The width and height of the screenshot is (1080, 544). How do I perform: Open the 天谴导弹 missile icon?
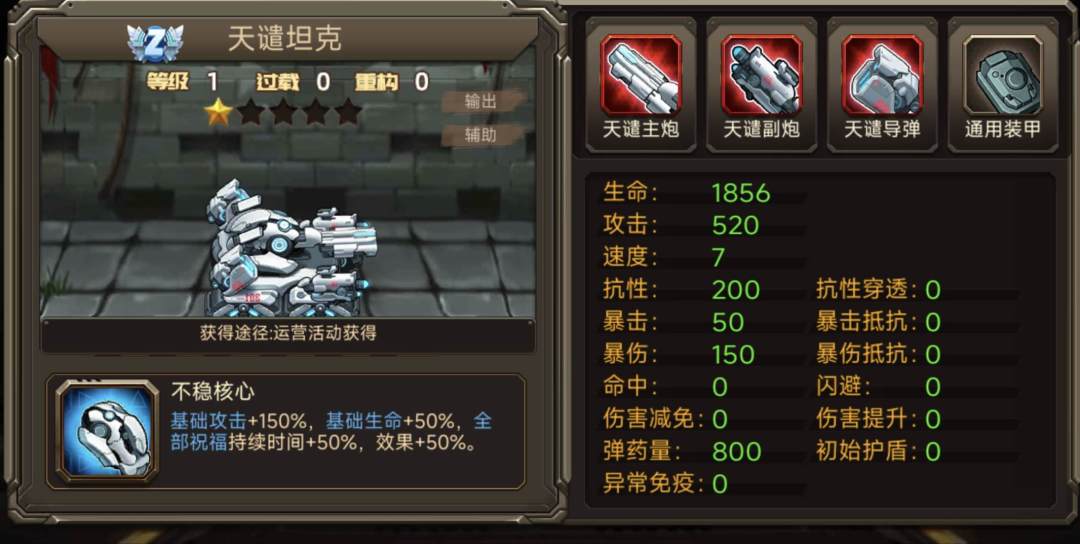tap(882, 75)
